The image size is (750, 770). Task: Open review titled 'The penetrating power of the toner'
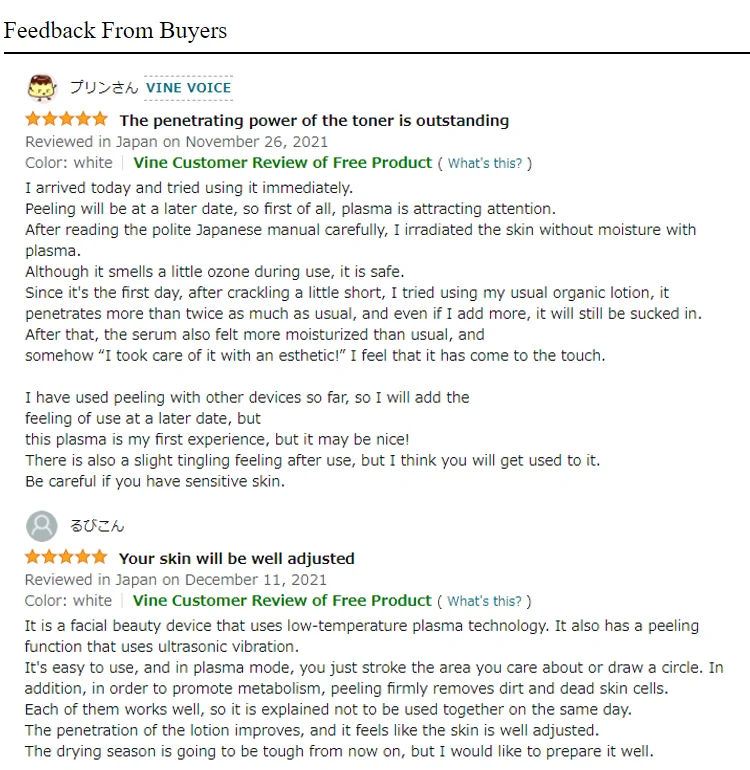313,121
